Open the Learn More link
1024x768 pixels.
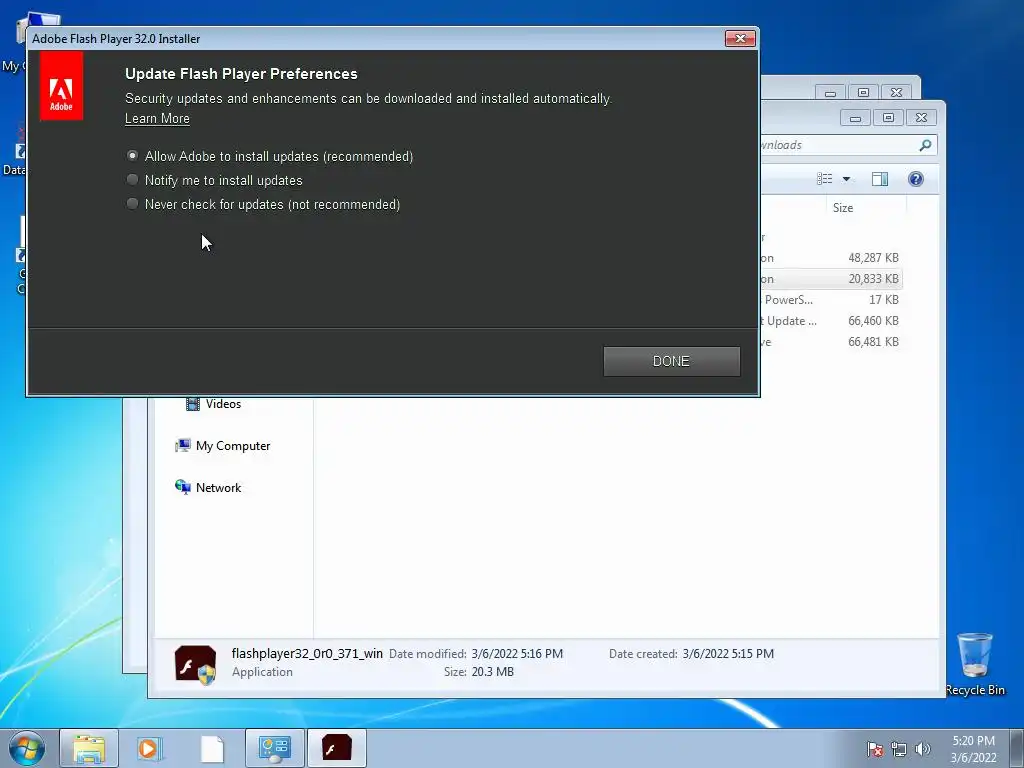(x=157, y=118)
